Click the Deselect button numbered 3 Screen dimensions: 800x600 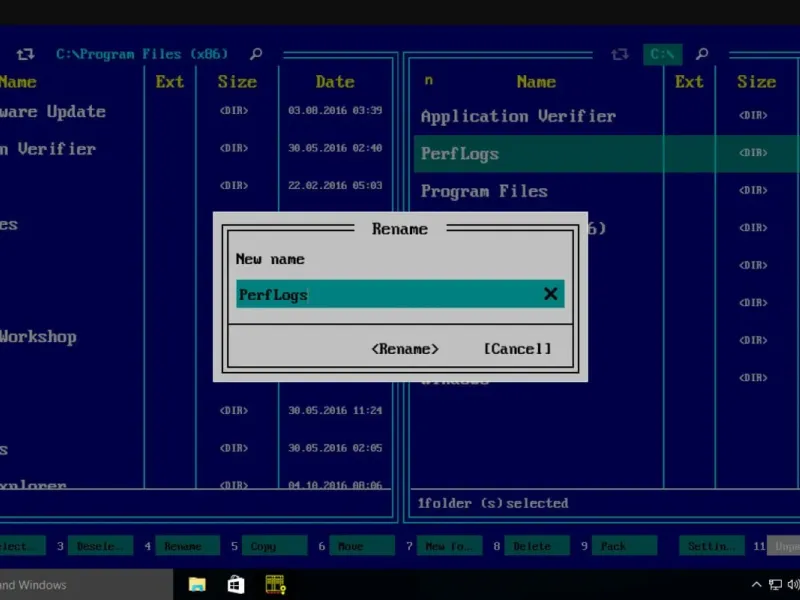[x=101, y=546]
